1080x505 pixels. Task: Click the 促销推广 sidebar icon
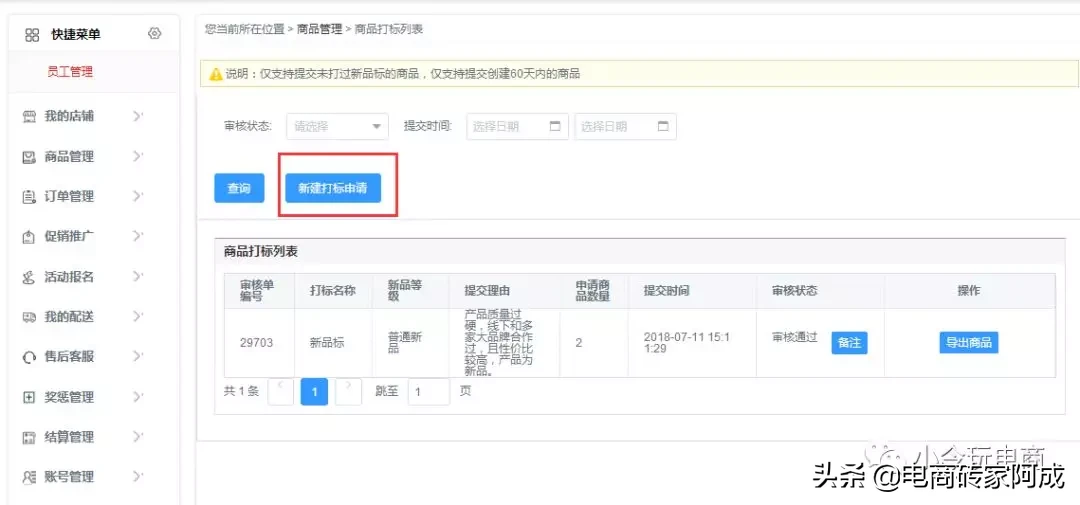point(29,237)
